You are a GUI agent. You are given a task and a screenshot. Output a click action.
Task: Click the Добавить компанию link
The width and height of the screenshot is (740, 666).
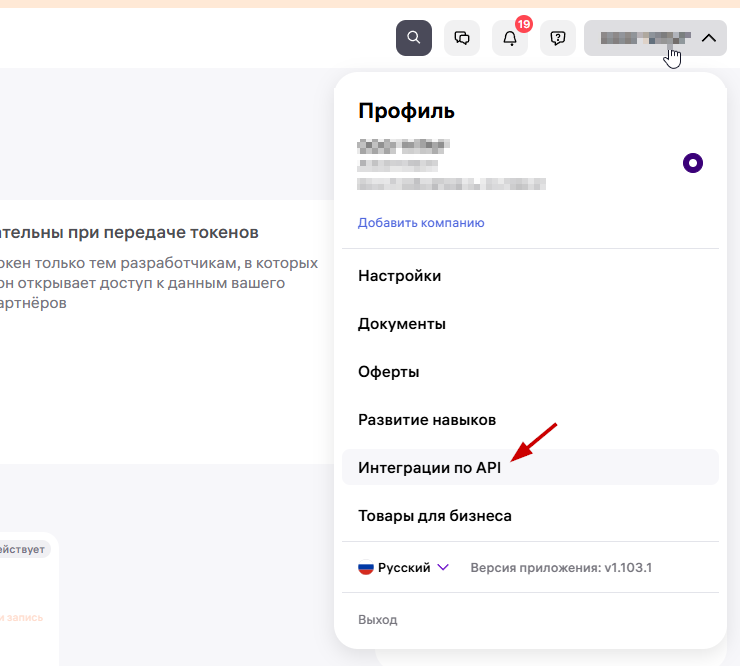tap(421, 223)
